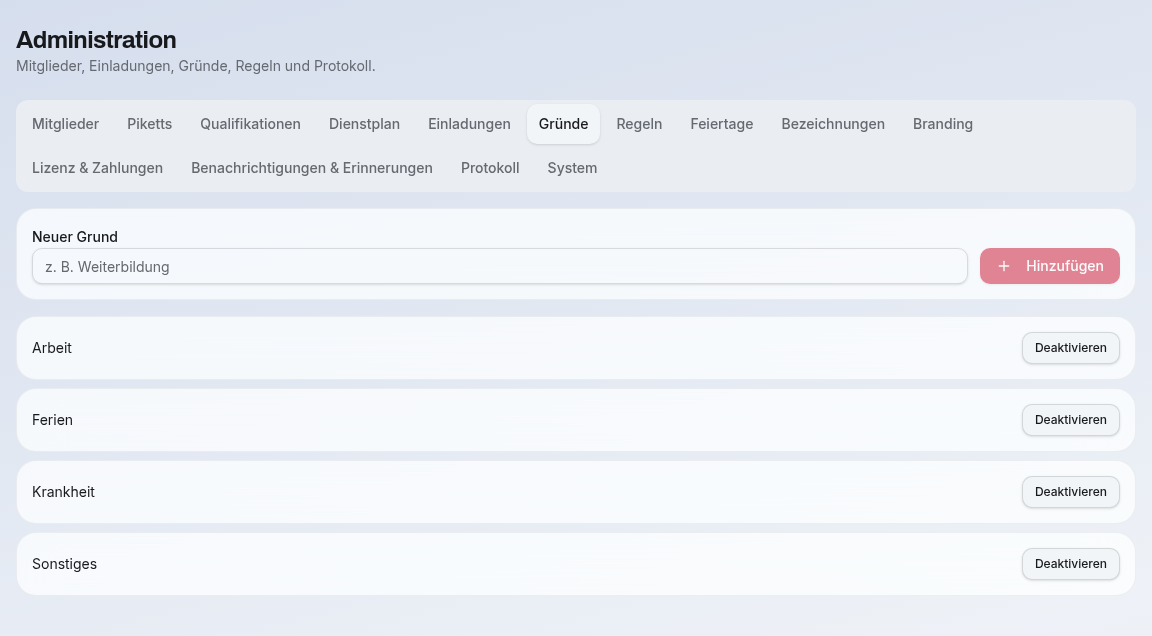Deactivate the Sonstiges reason
Screen dimensions: 1152x636
tap(1070, 564)
